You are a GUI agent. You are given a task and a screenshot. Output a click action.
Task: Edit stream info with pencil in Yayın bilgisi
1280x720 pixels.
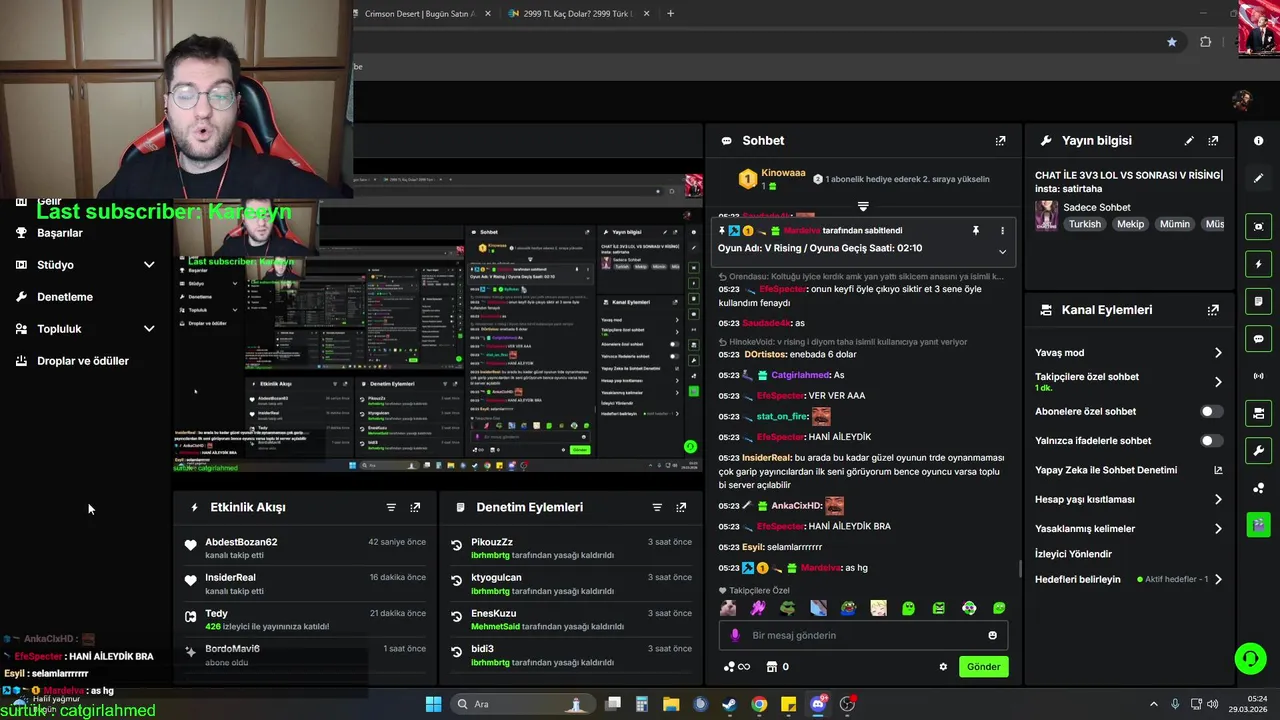(1189, 141)
